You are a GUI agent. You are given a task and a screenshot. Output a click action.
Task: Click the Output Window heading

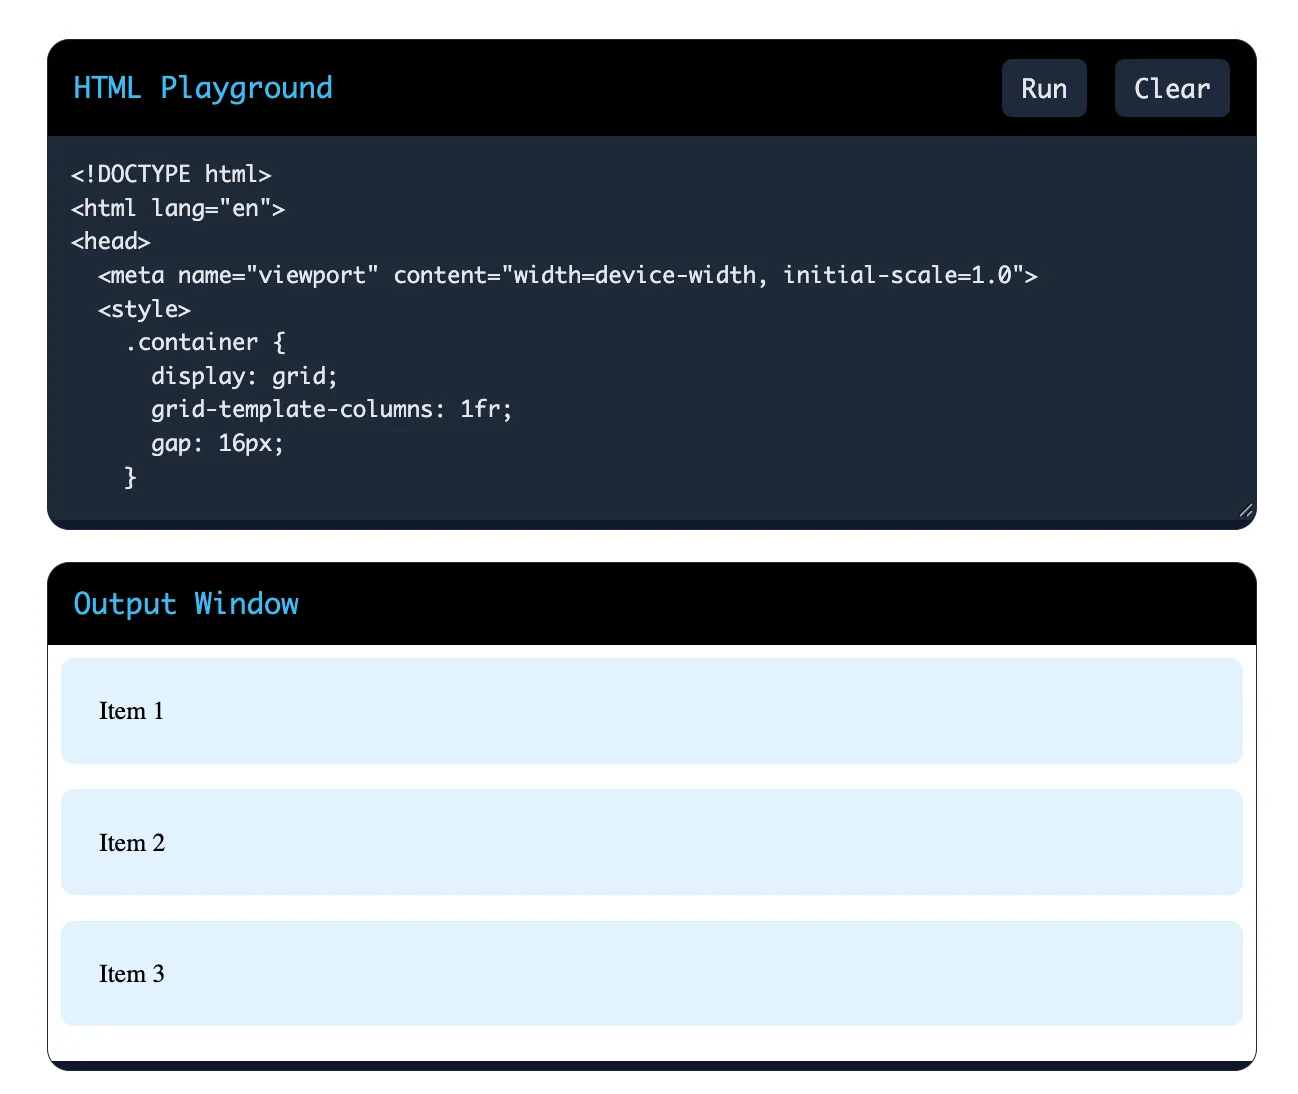tap(186, 604)
